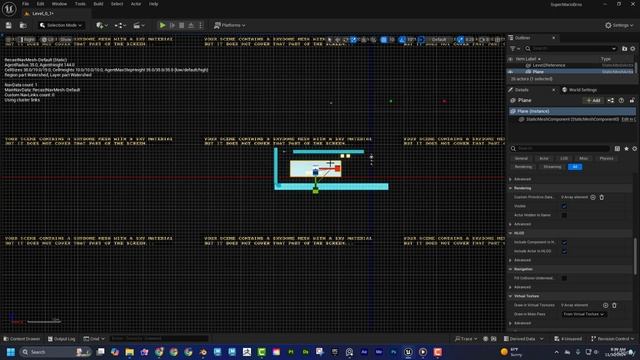Select the StaticMeshComponent row
This screenshot has height=360, width=640.
click(x=571, y=120)
